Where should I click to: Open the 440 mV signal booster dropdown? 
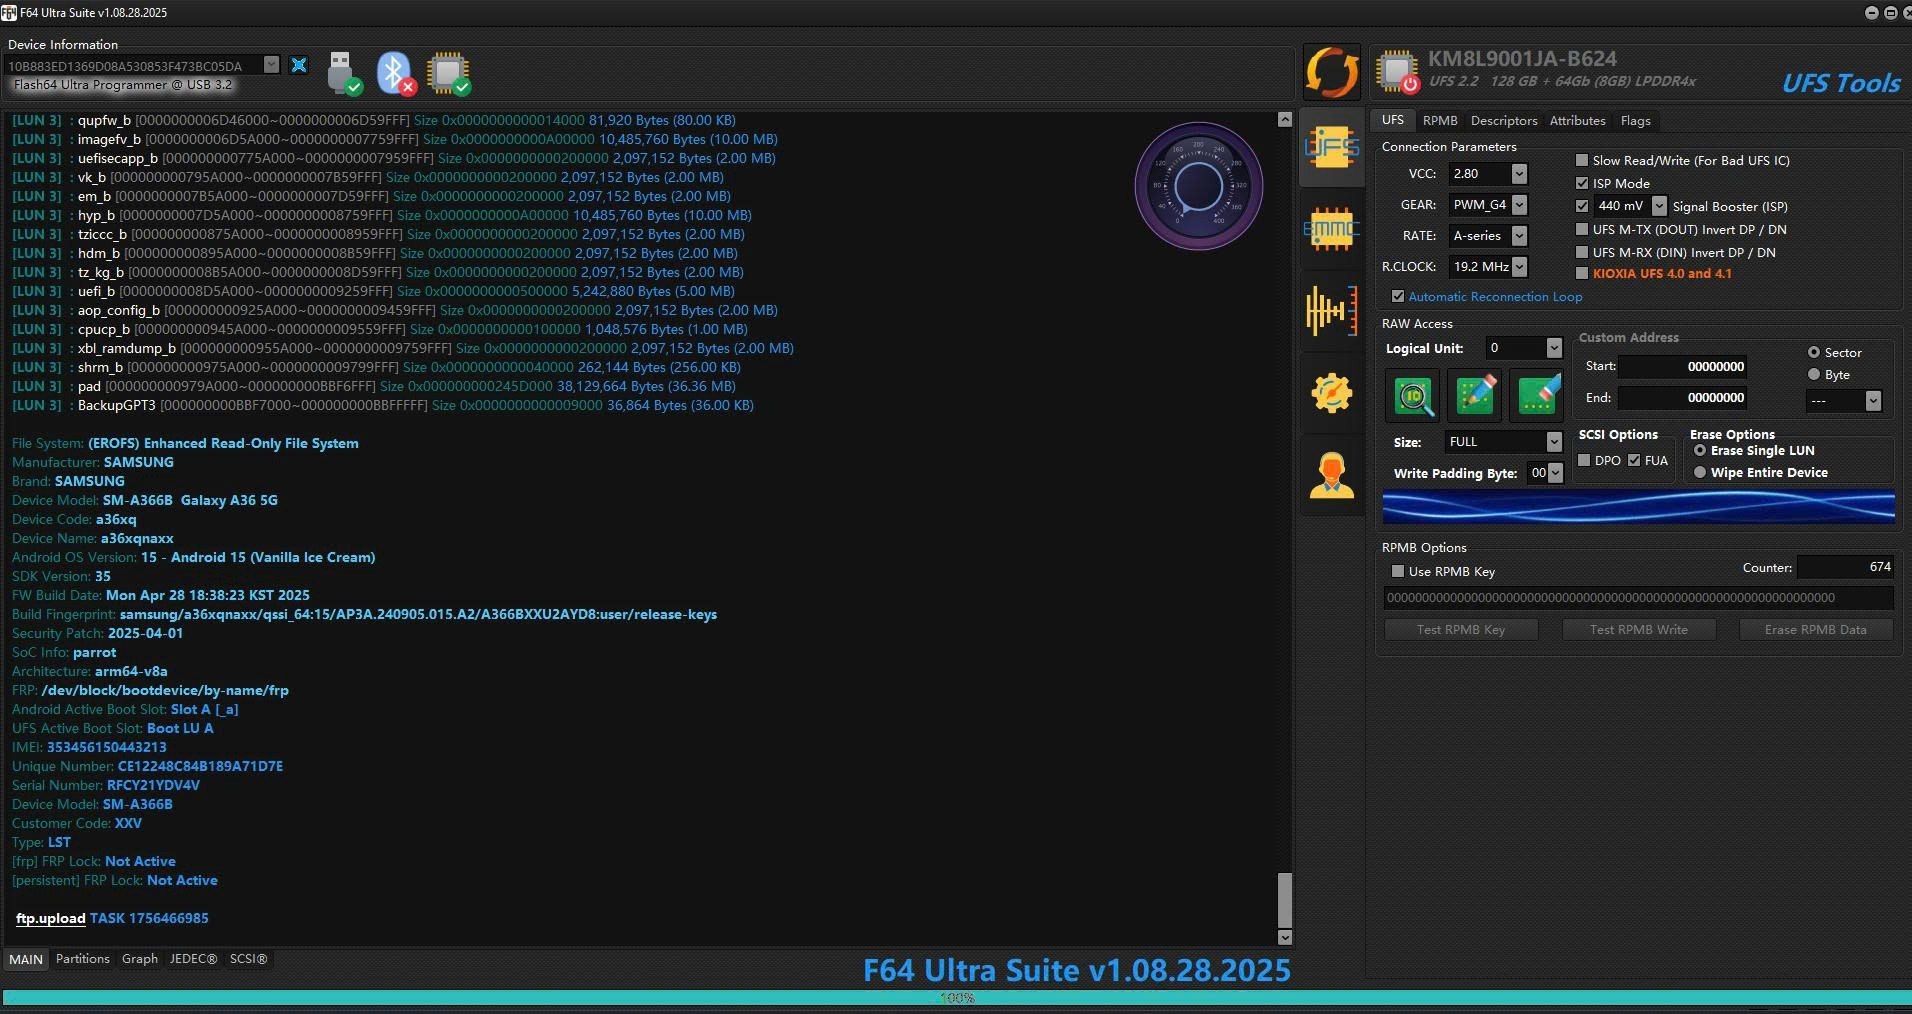point(1659,206)
